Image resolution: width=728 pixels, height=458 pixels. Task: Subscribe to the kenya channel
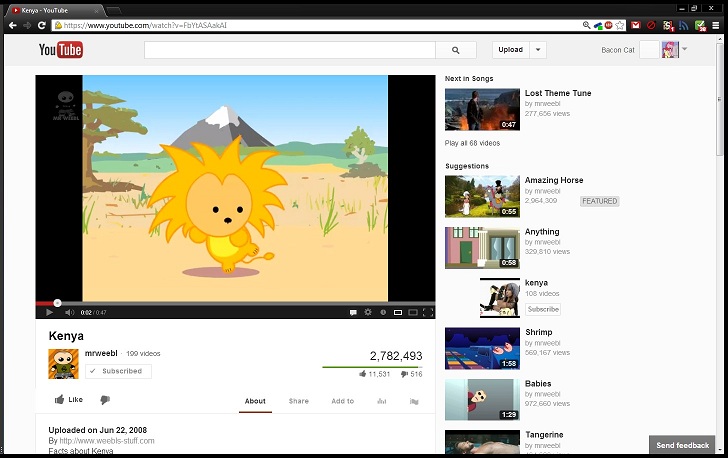click(543, 309)
